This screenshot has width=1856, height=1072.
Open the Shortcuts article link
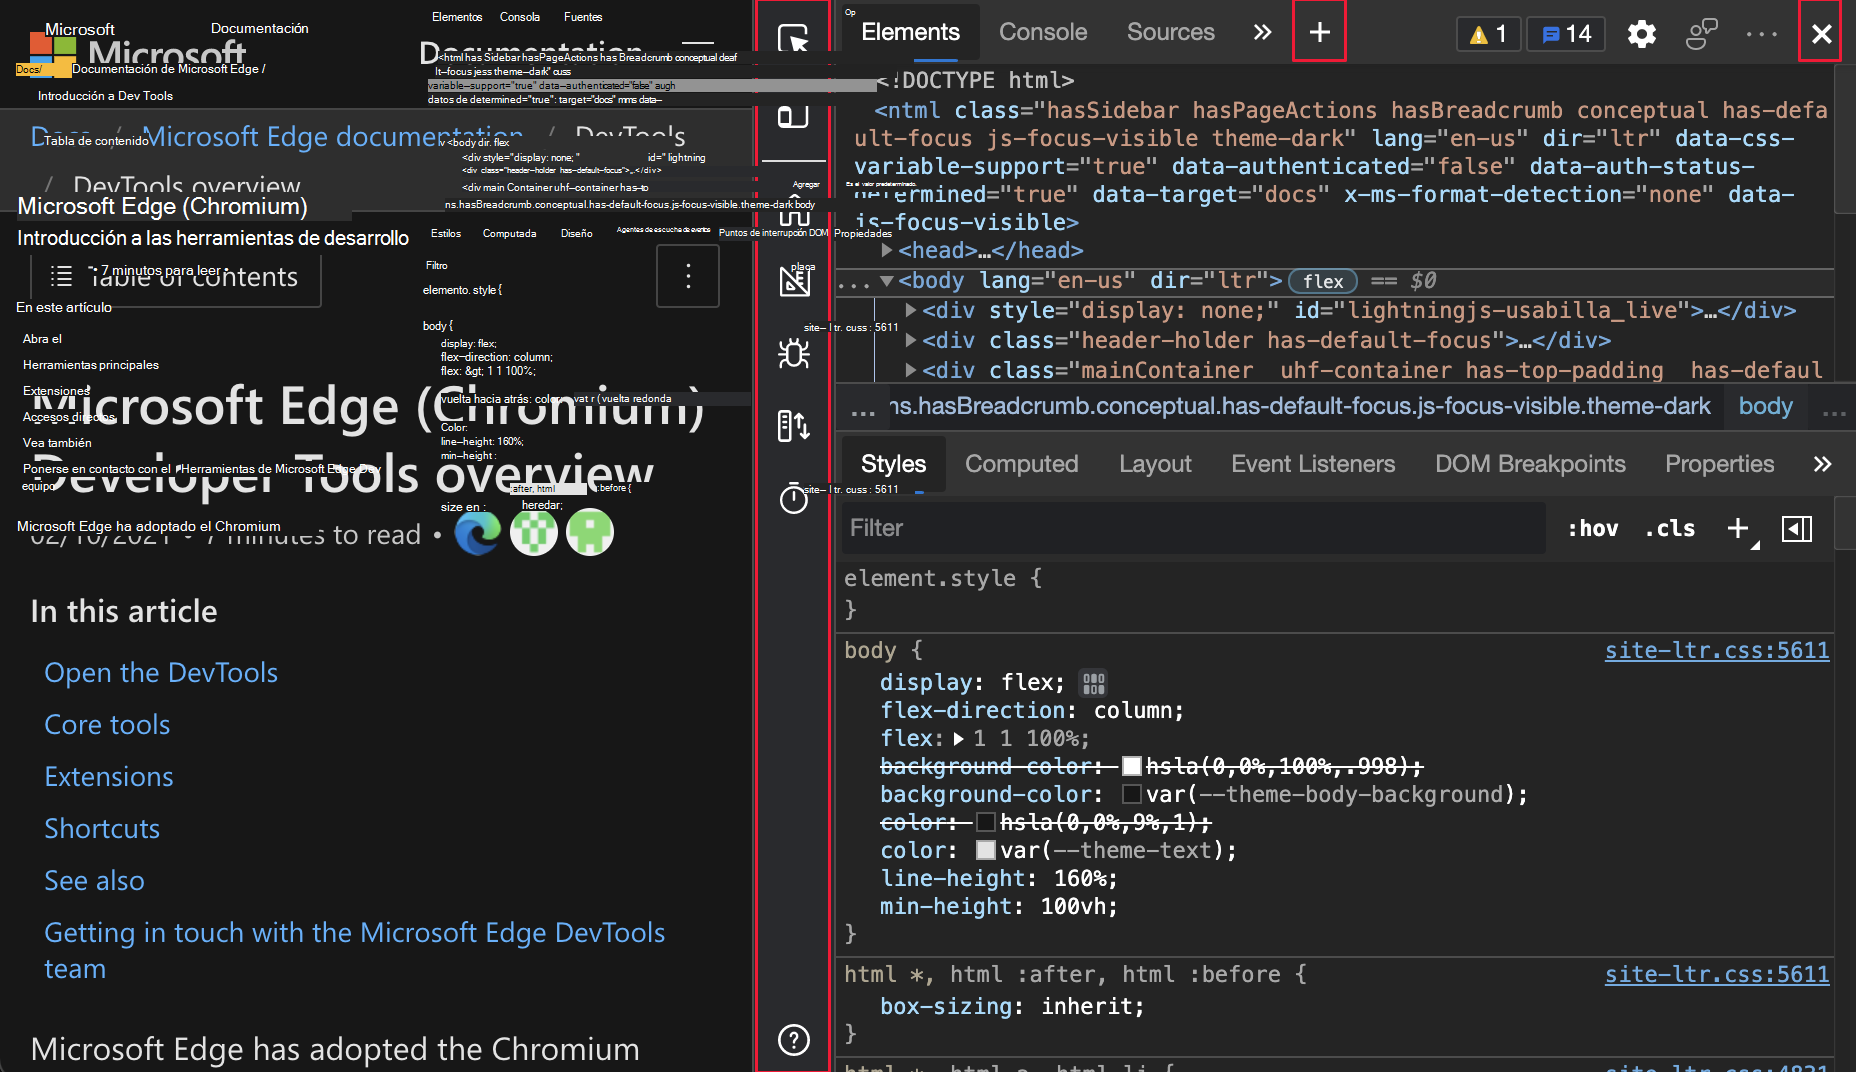[102, 828]
